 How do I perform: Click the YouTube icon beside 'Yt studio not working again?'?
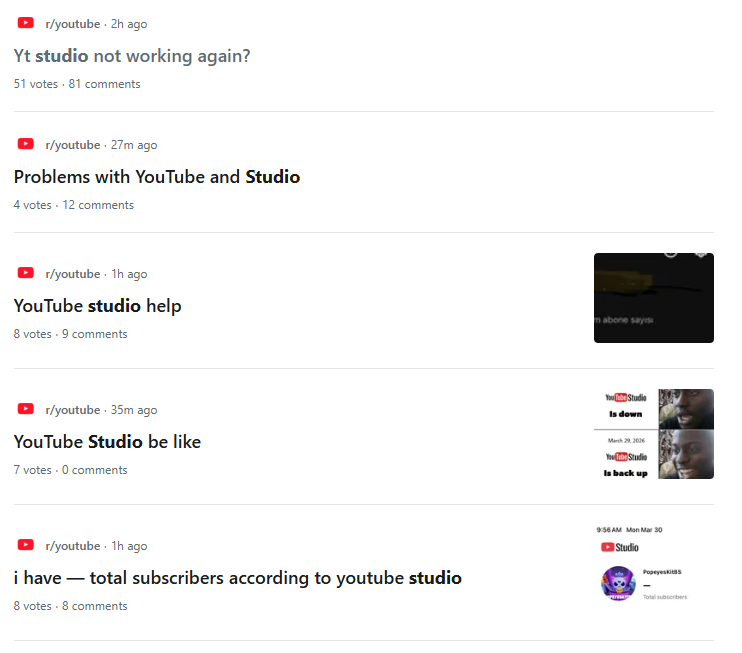(26, 23)
